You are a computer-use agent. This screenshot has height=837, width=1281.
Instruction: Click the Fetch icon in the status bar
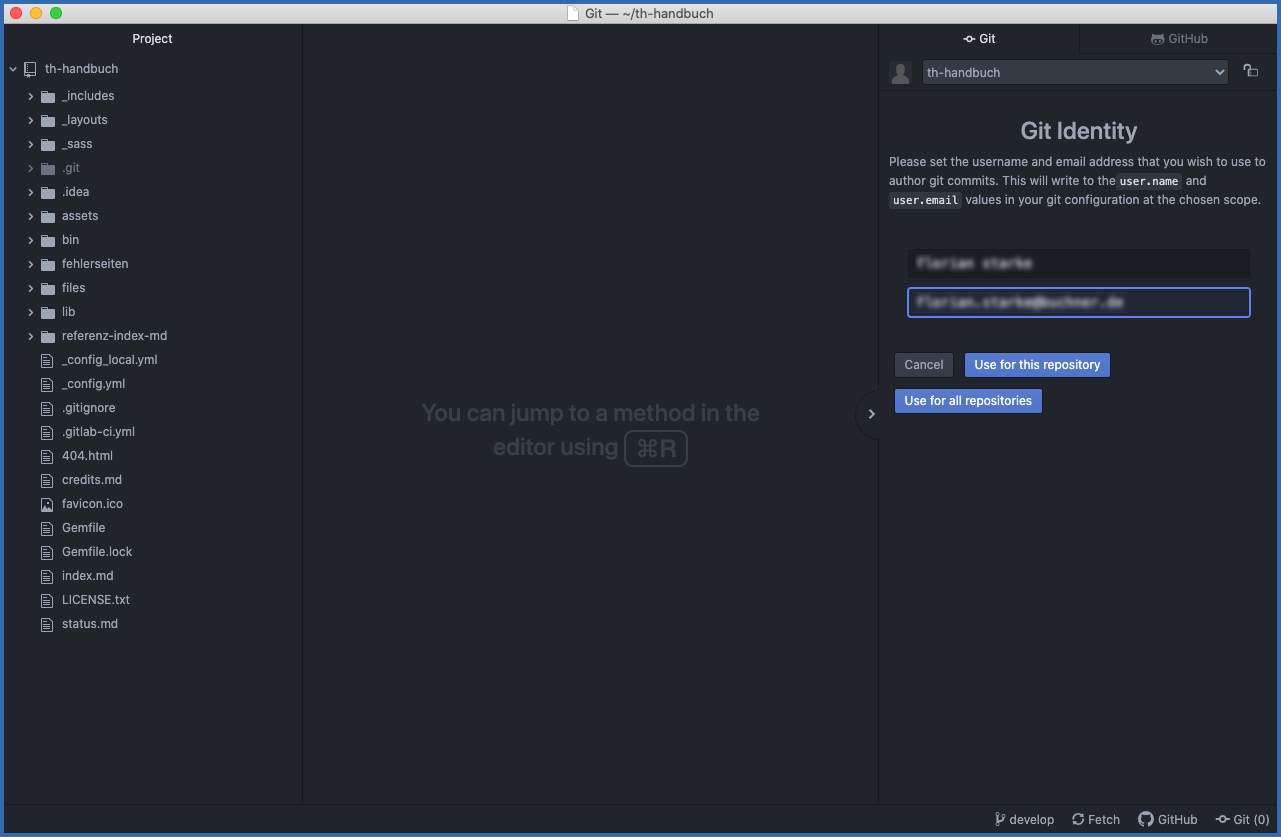tap(1077, 819)
